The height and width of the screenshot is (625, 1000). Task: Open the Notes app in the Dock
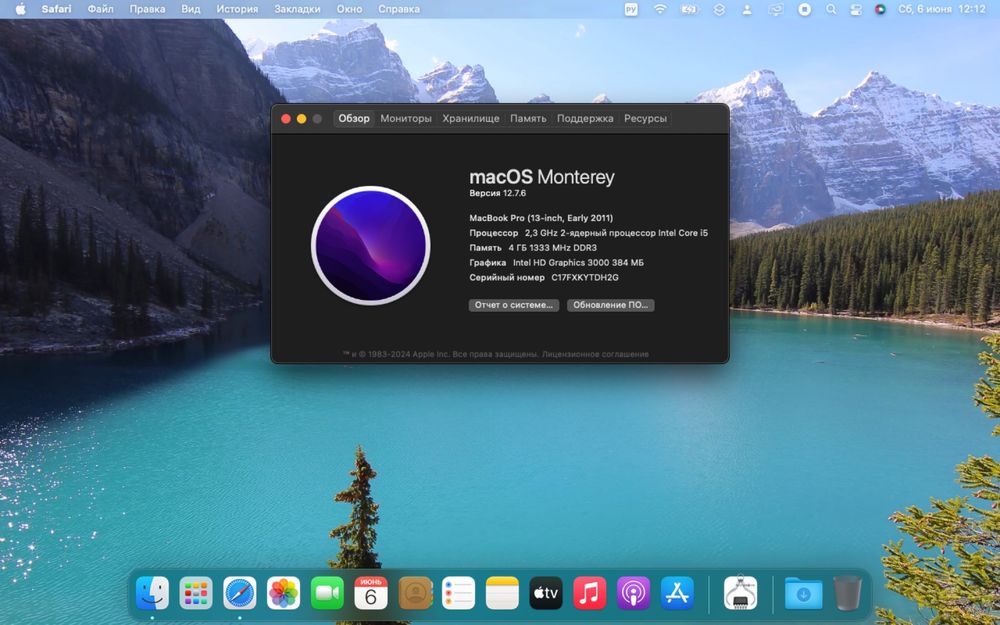(503, 593)
